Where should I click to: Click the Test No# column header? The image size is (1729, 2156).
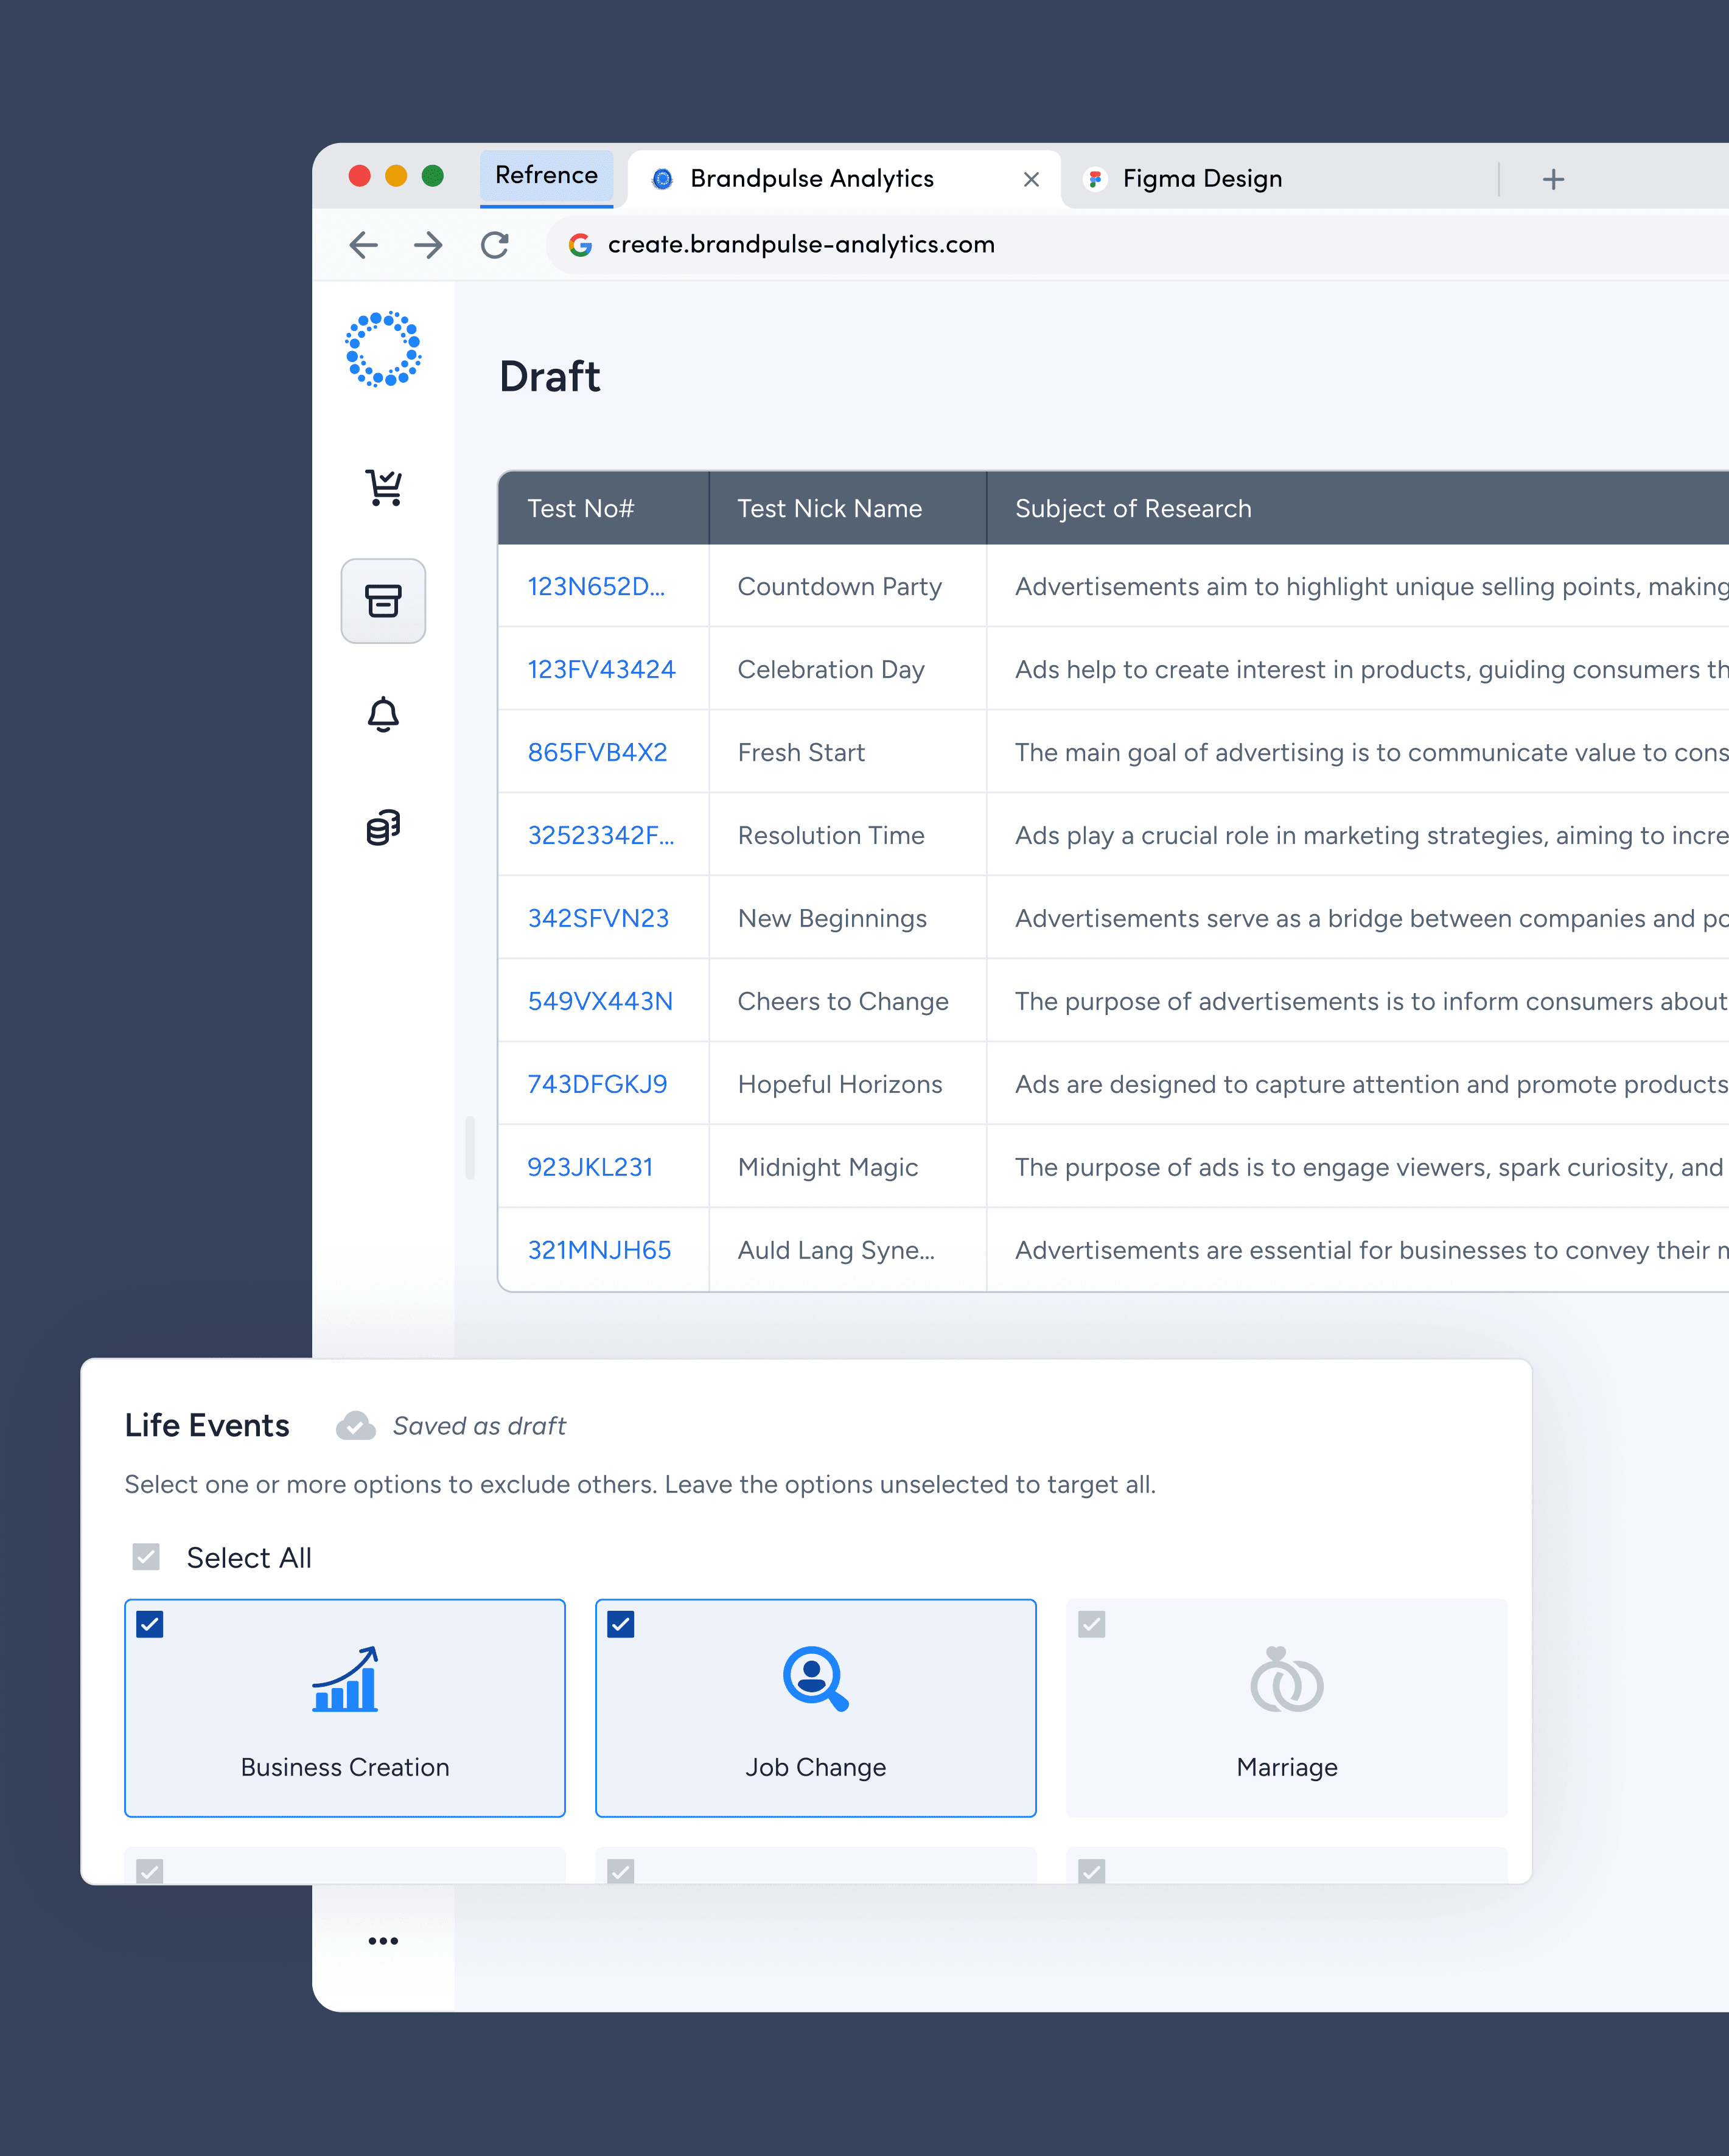pyautogui.click(x=604, y=509)
